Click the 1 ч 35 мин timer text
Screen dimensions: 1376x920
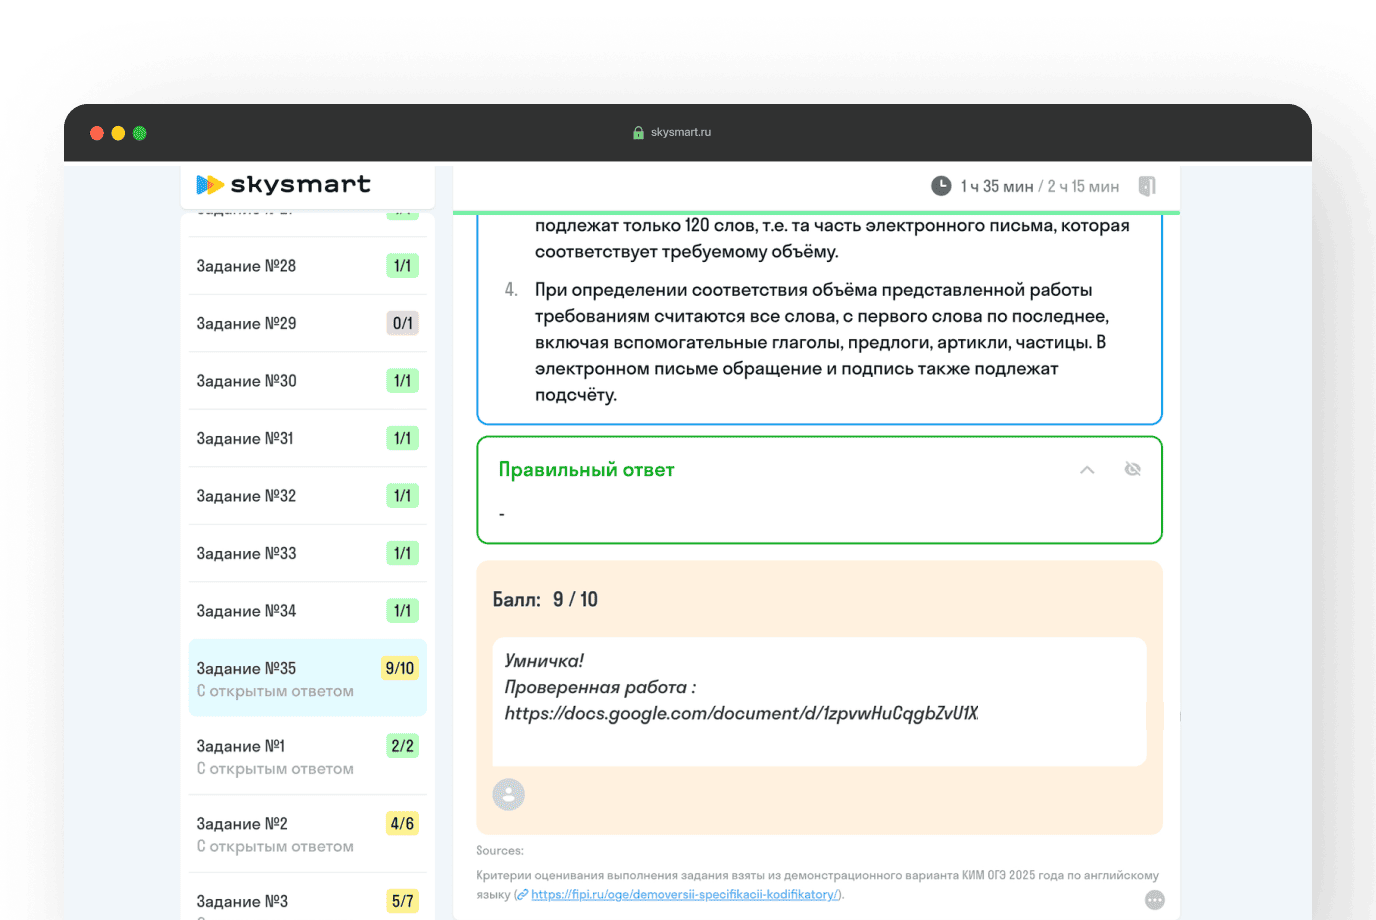tap(997, 186)
